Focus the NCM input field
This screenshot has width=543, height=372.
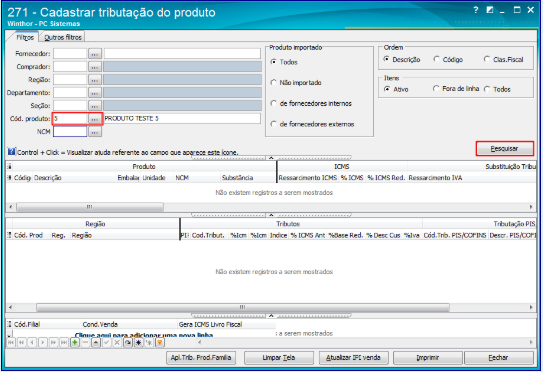70,132
